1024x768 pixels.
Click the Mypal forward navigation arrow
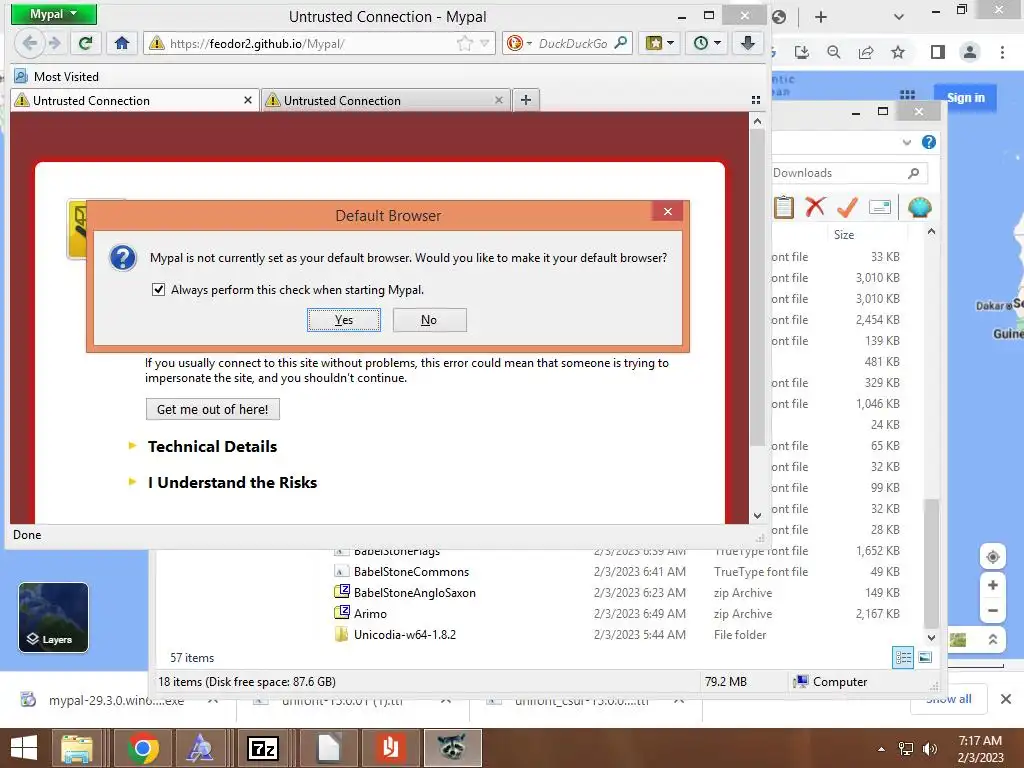pyautogui.click(x=55, y=43)
